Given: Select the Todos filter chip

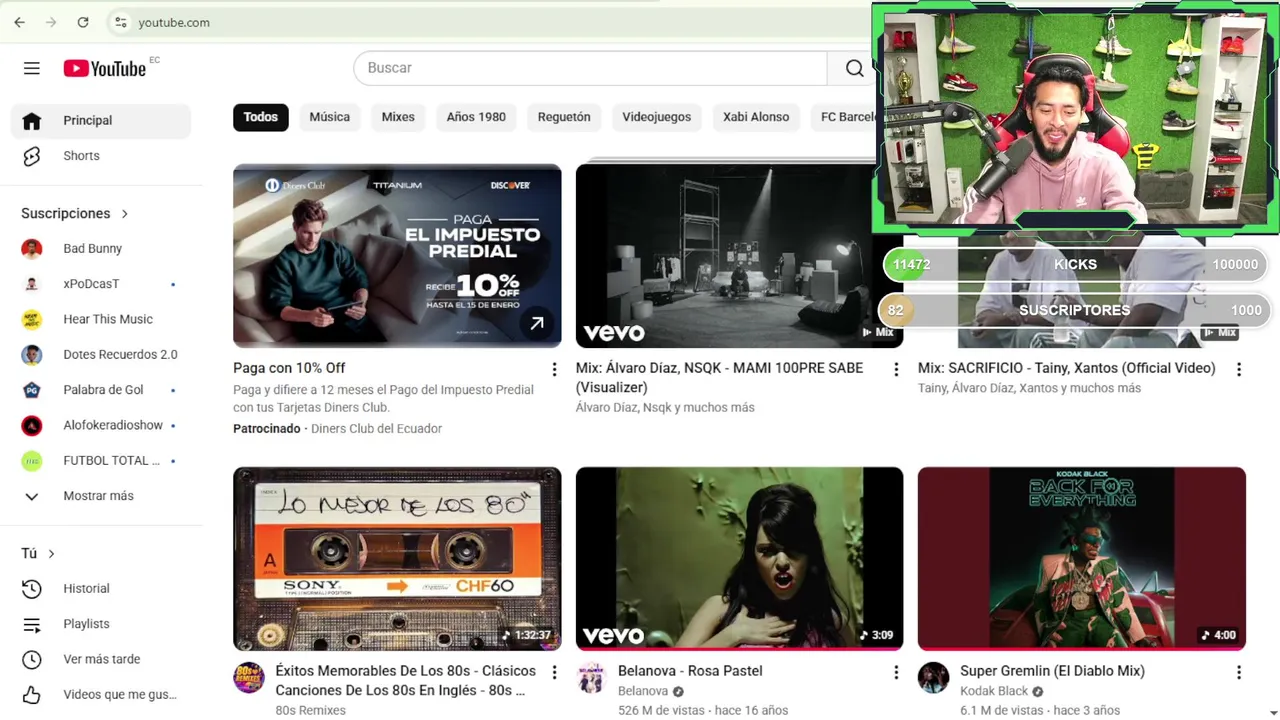Looking at the screenshot, I should click(x=261, y=117).
